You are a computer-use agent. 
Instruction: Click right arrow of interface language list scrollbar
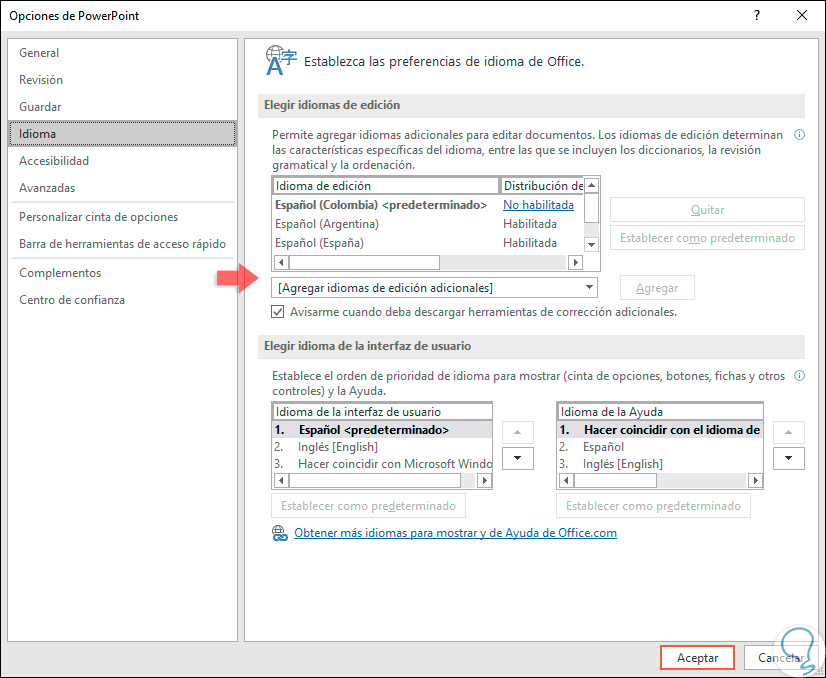(484, 480)
